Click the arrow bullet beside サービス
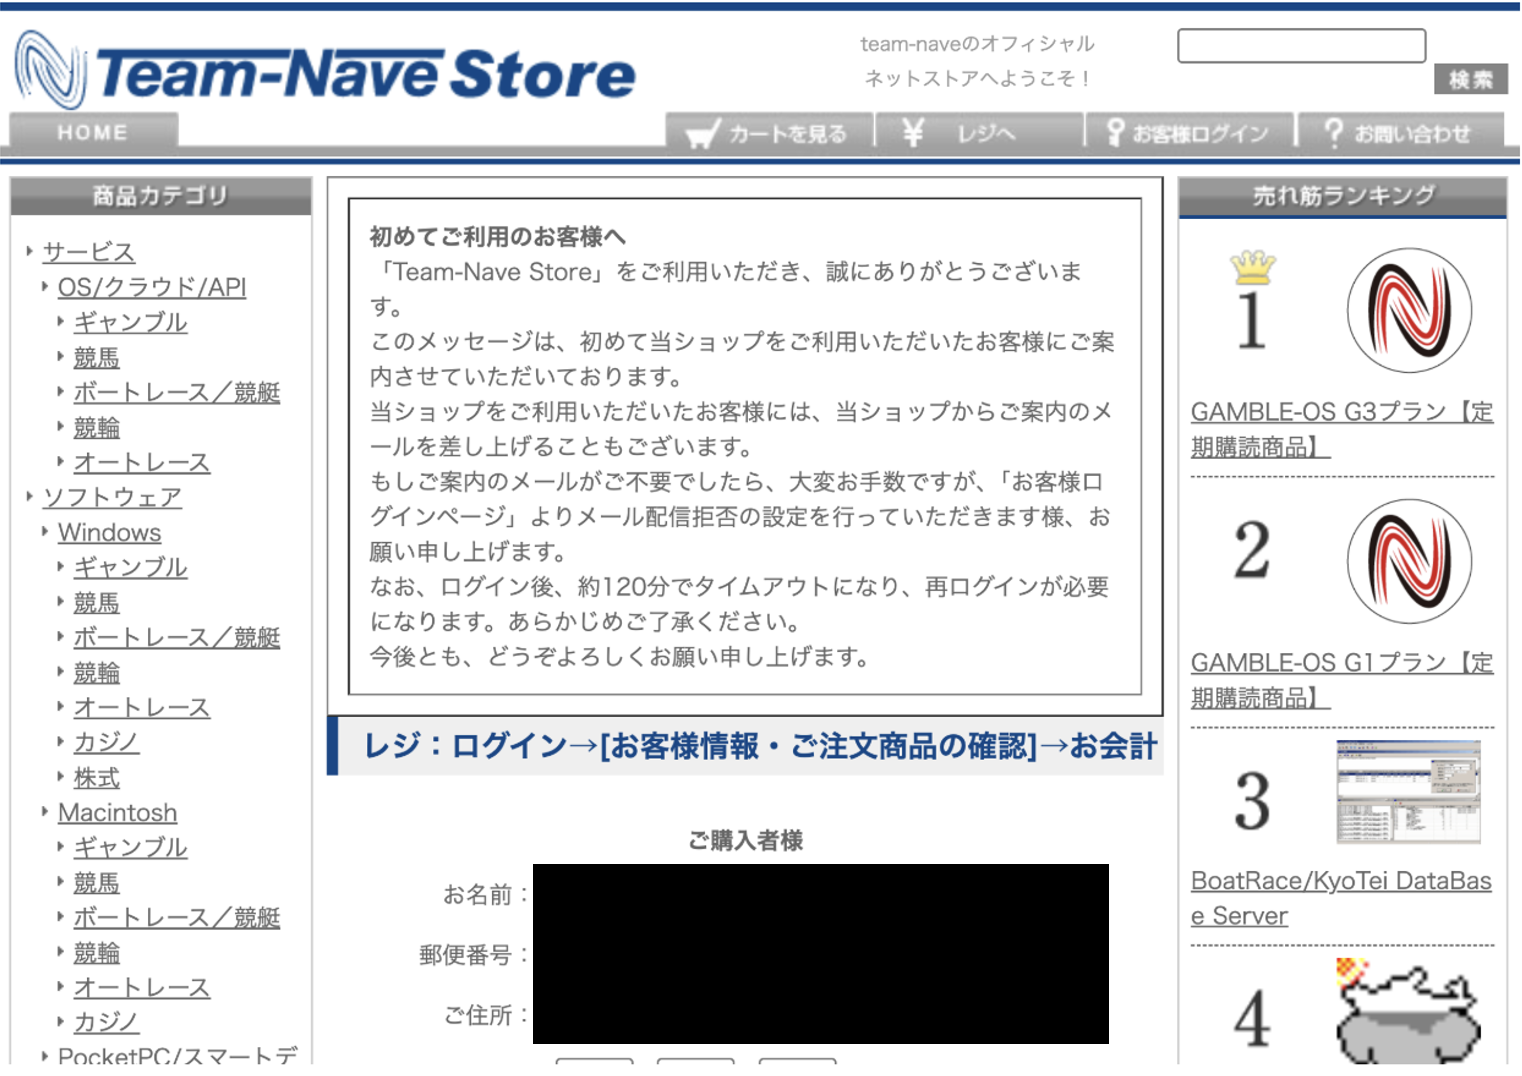Screen dimensions: 1522x1076 [29, 251]
